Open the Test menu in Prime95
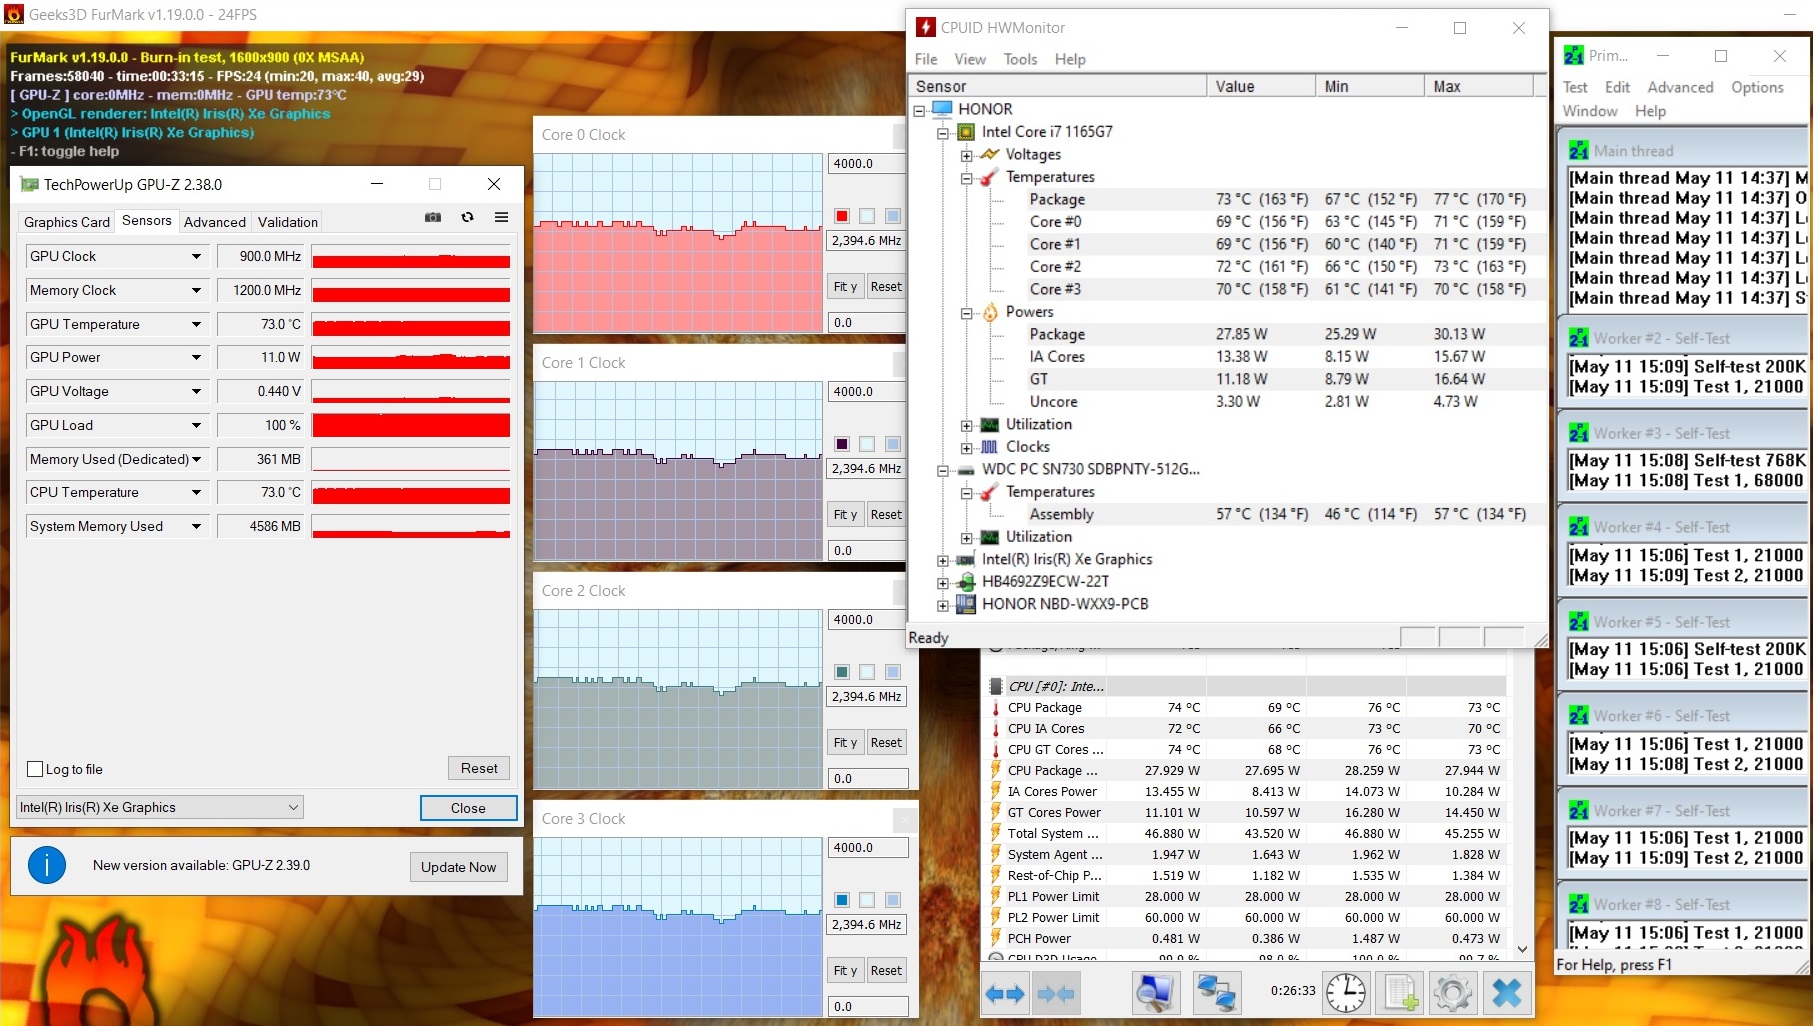This screenshot has height=1026, width=1814. [x=1575, y=87]
